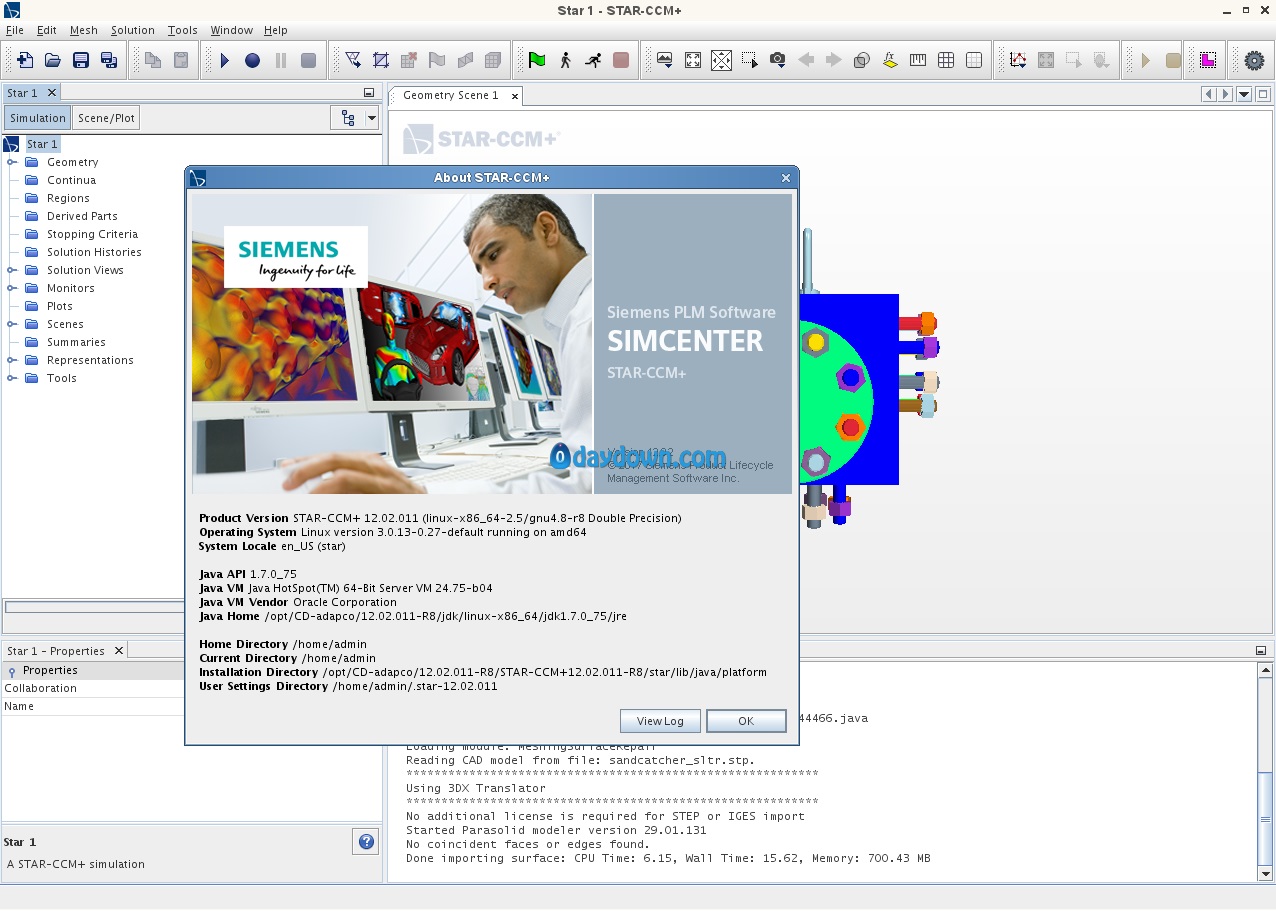This screenshot has height=911, width=1276.
Task: Open the help question mark icon
Action: pyautogui.click(x=366, y=842)
